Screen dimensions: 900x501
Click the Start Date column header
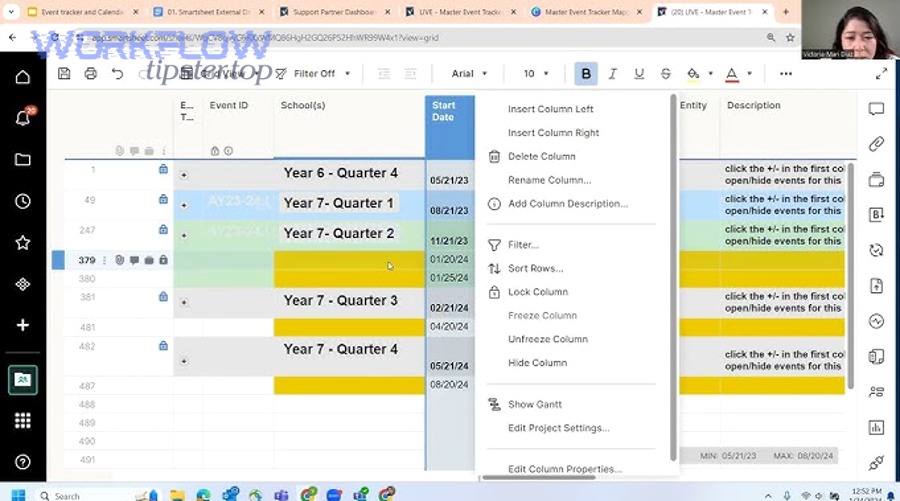(449, 127)
